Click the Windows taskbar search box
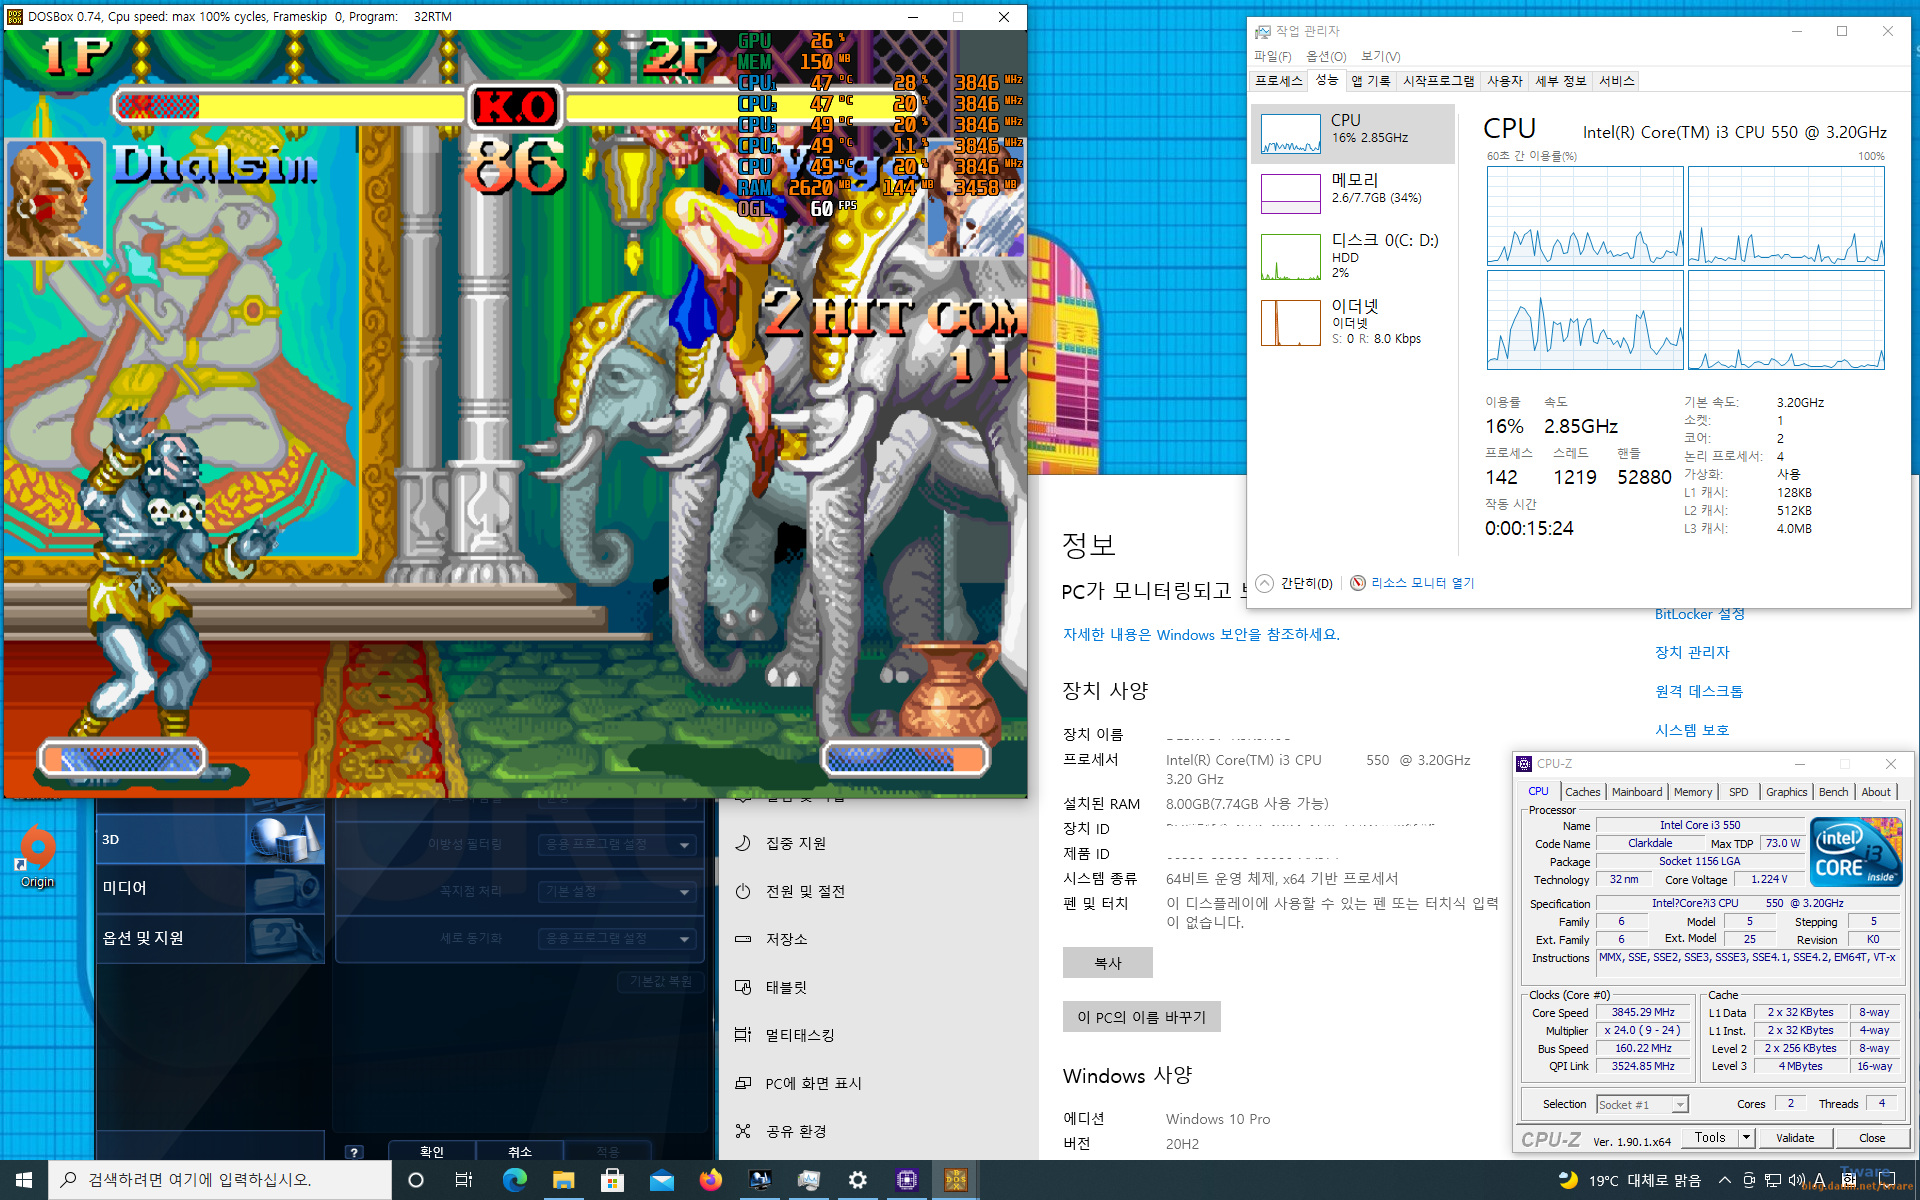1920x1200 pixels. [x=220, y=1180]
